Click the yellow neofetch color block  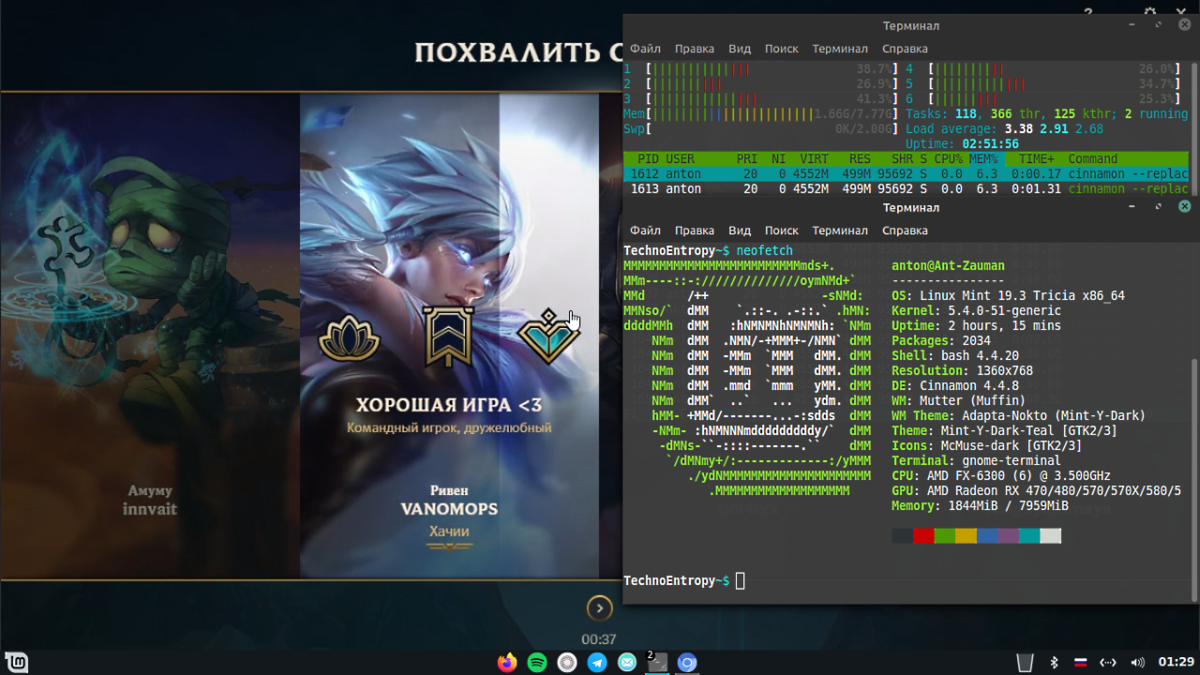pyautogui.click(x=965, y=536)
